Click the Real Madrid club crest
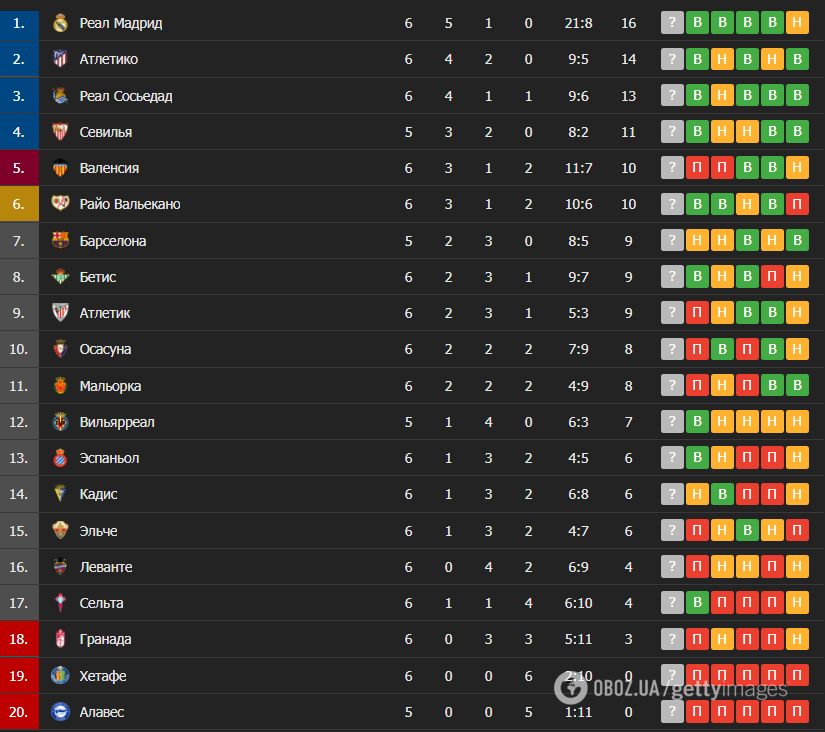This screenshot has height=732, width=825. click(x=61, y=23)
